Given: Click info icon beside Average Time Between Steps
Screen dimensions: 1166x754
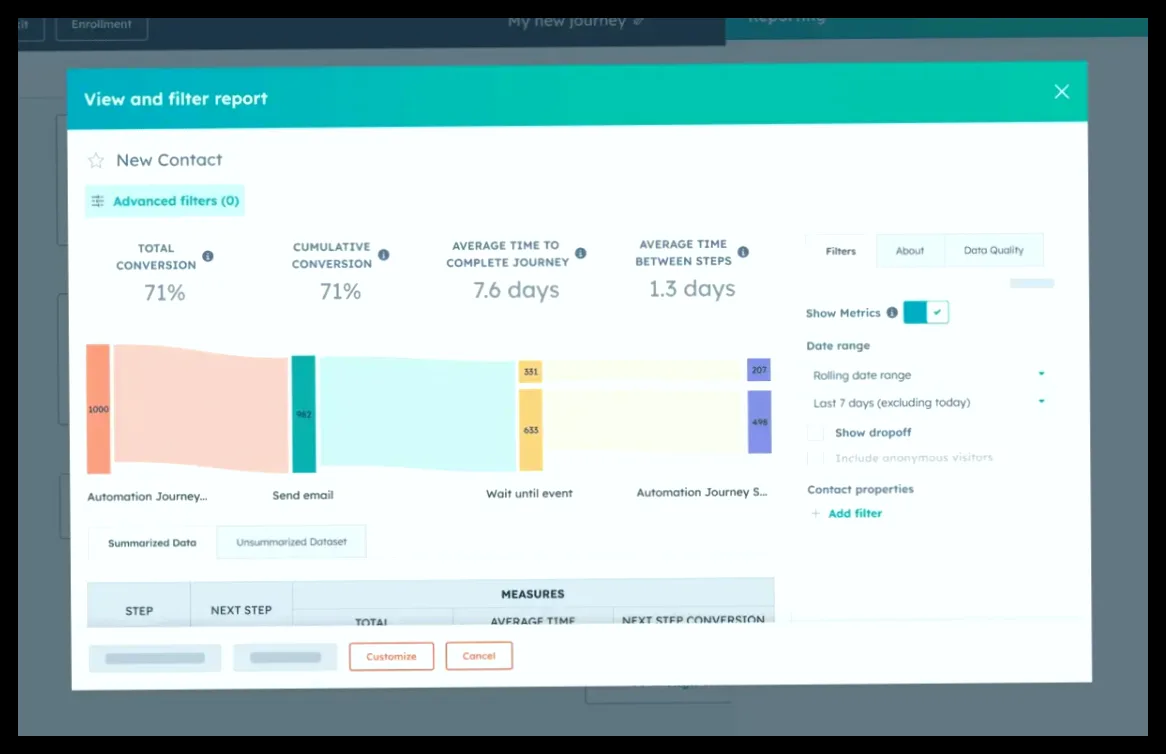Looking at the screenshot, I should (743, 252).
